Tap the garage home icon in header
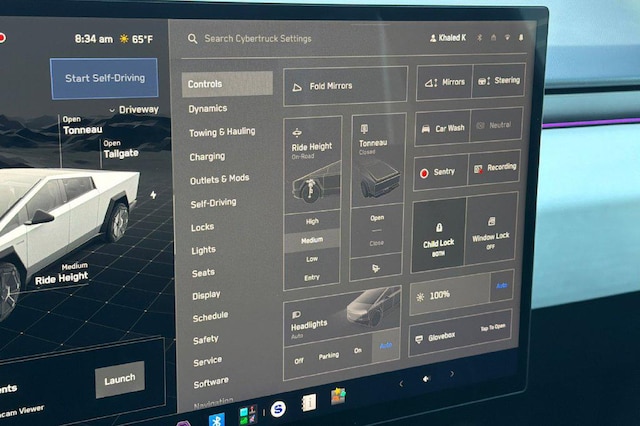The height and width of the screenshot is (426, 640). point(493,38)
